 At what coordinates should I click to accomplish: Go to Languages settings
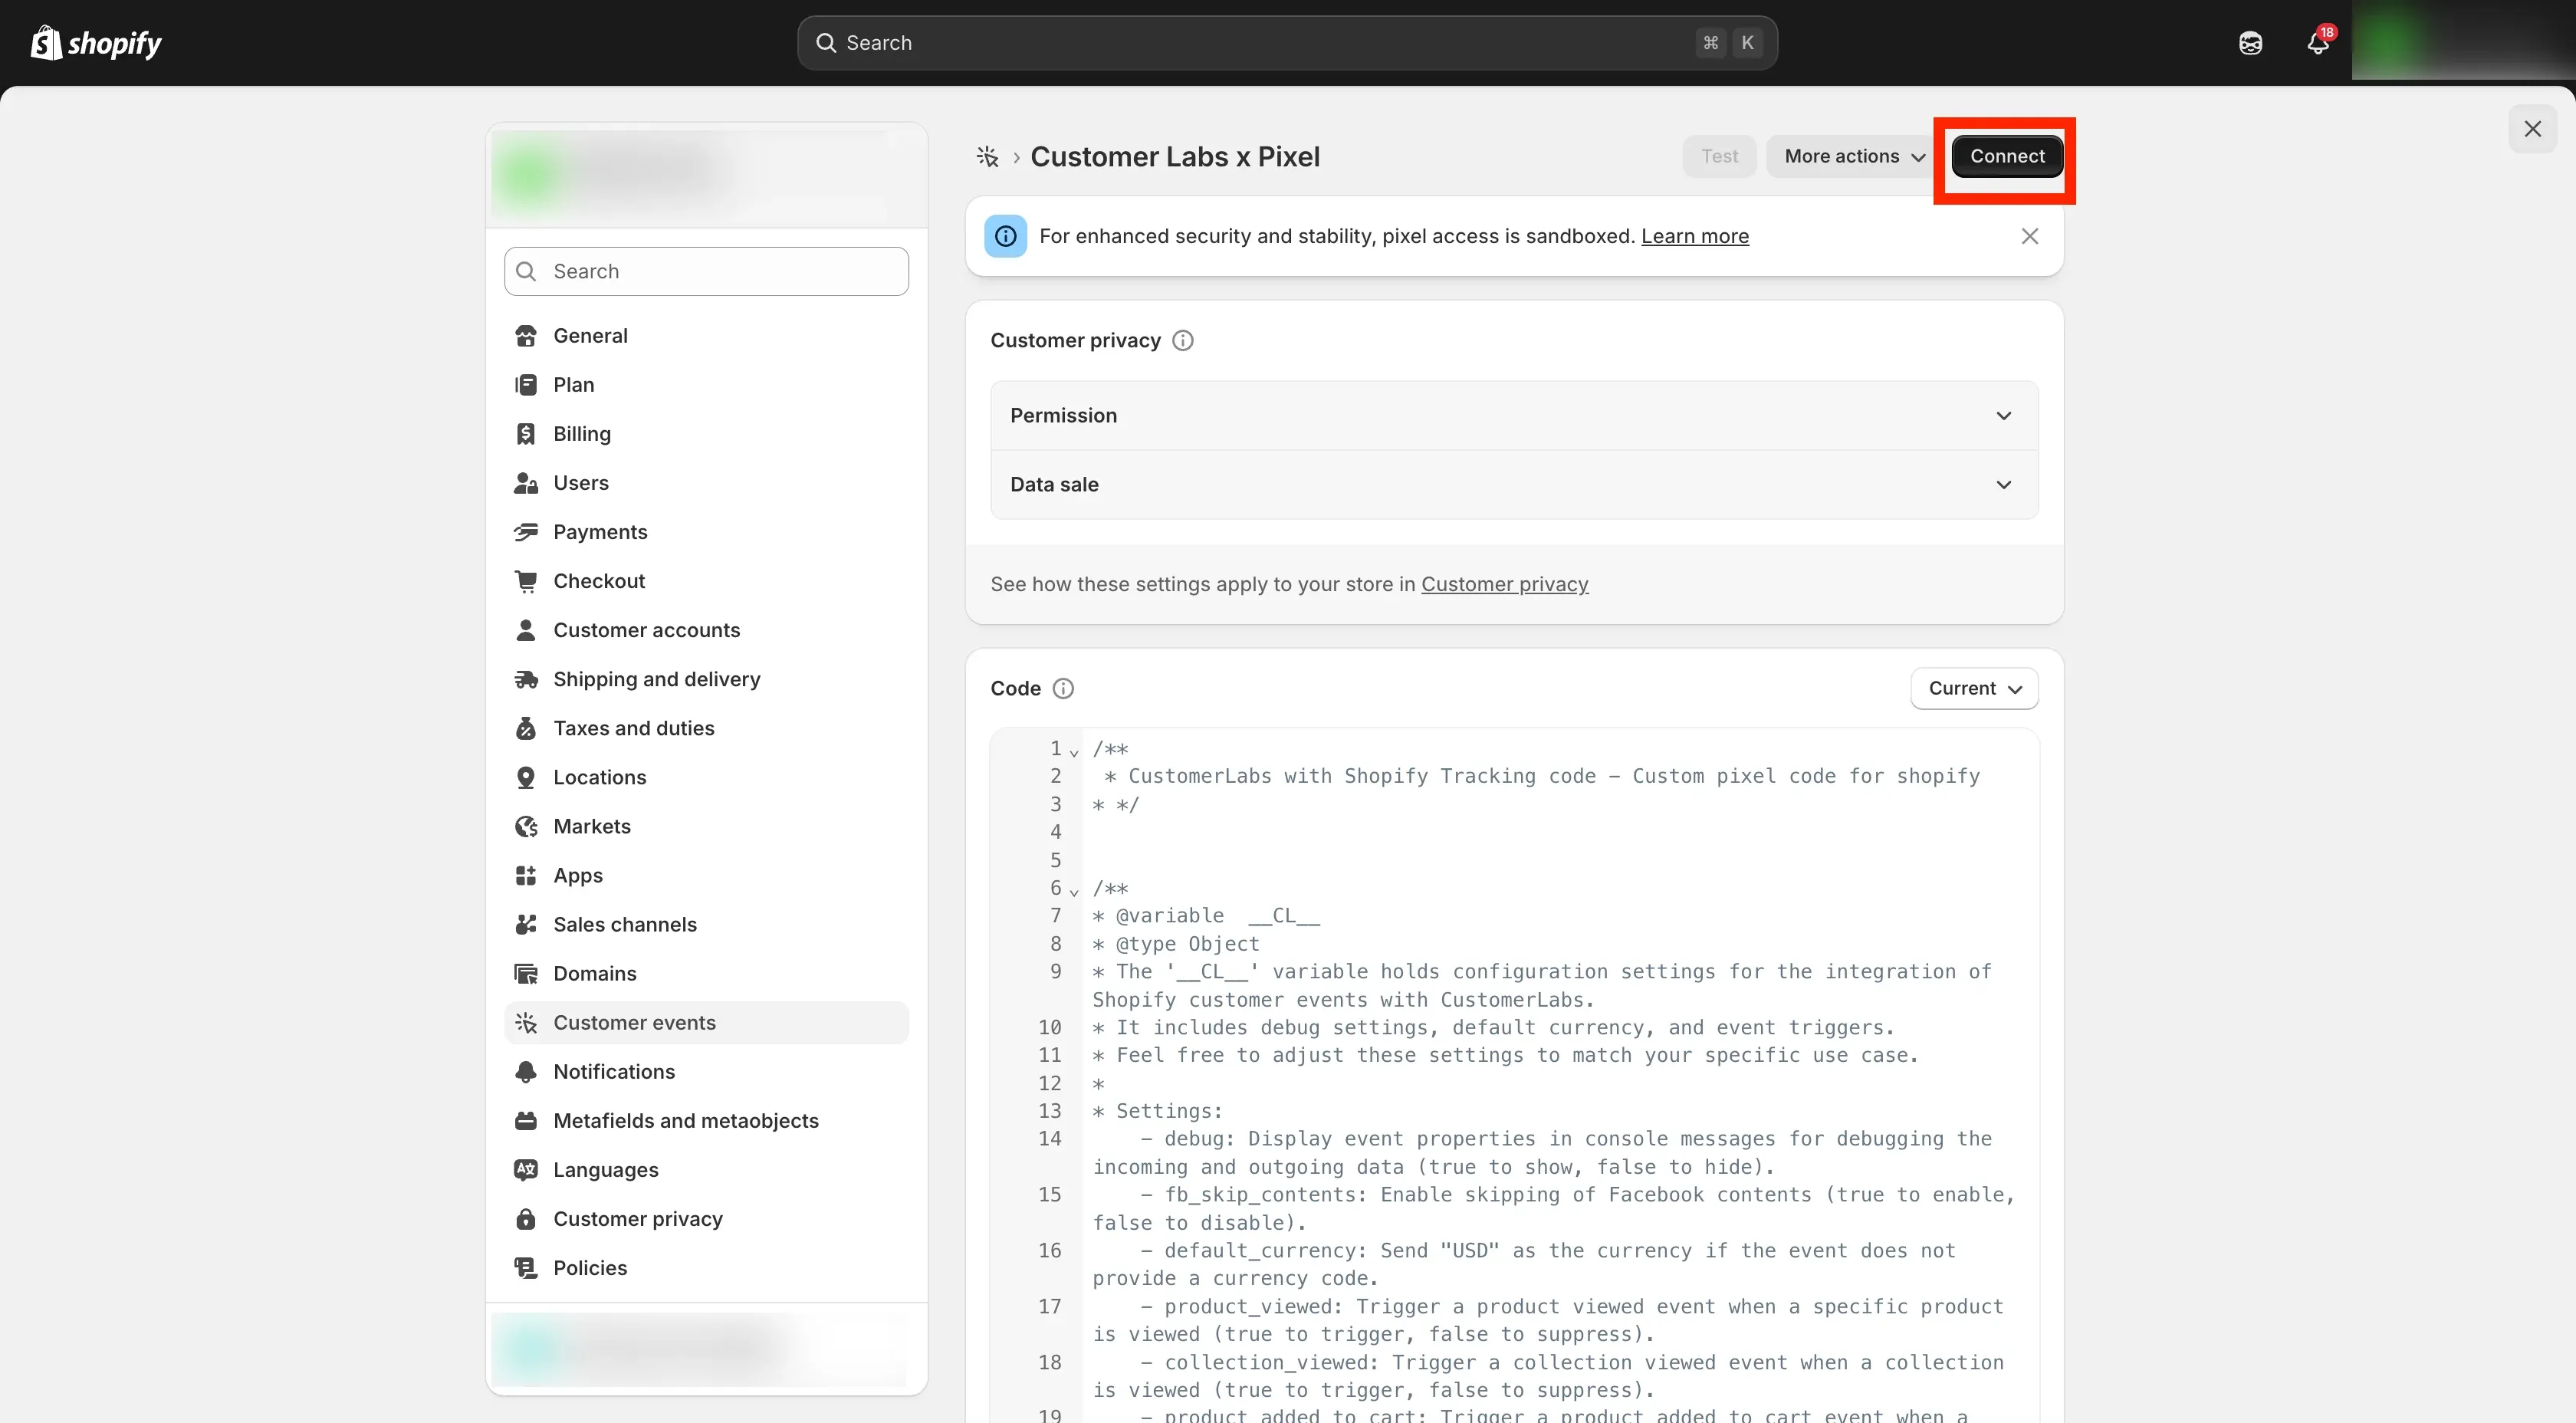click(x=706, y=1169)
